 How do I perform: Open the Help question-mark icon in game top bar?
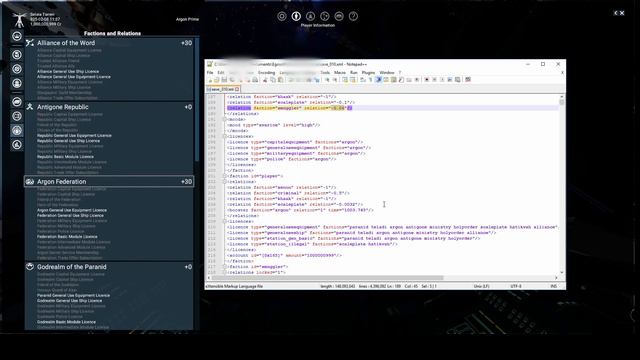(353, 16)
